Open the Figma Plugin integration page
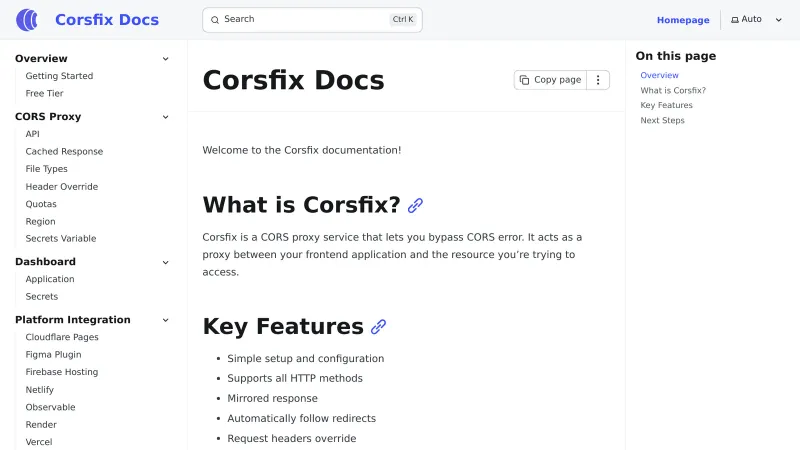The width and height of the screenshot is (800, 450). (x=53, y=355)
